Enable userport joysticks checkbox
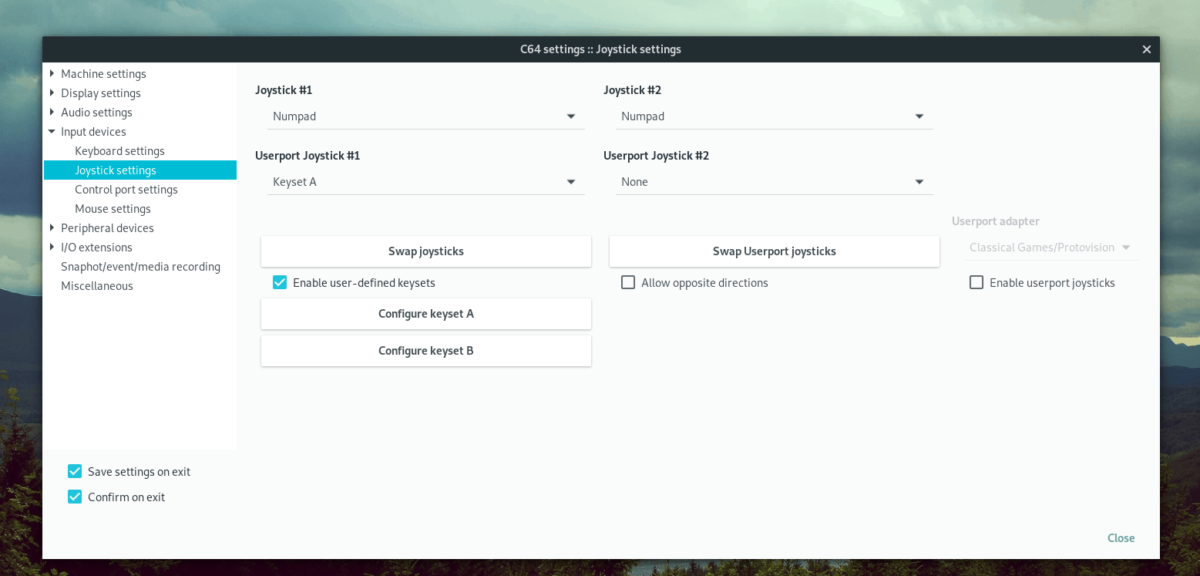The image size is (1200, 576). (x=976, y=283)
